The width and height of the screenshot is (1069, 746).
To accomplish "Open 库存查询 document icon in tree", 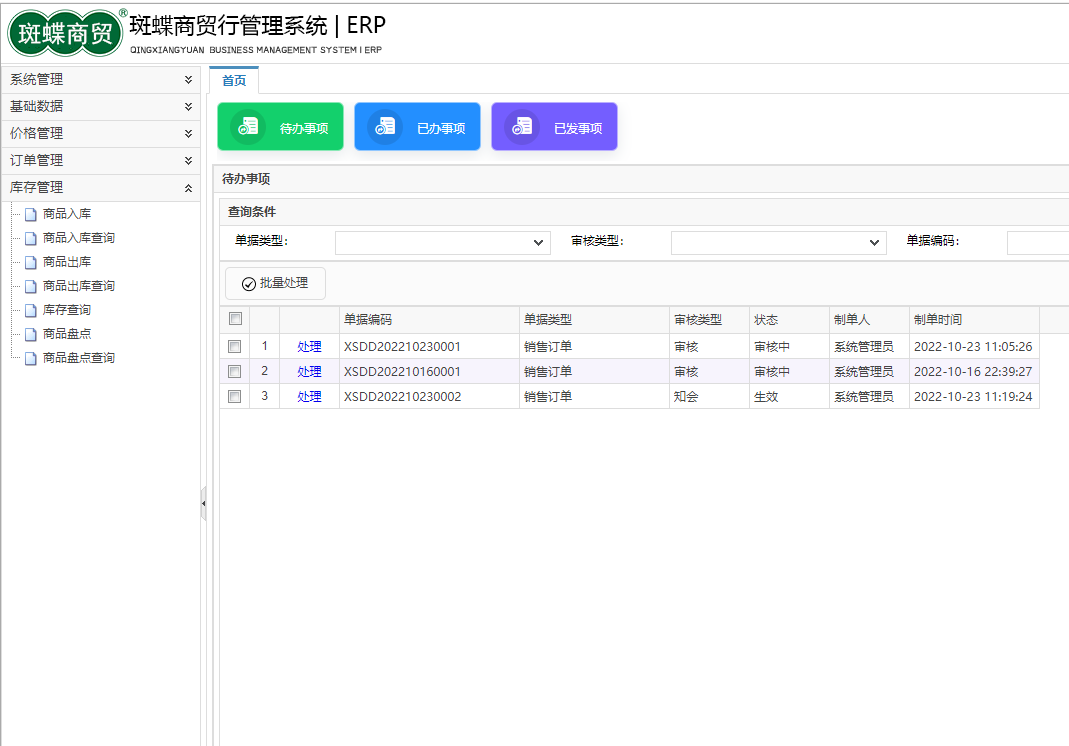I will click(x=30, y=310).
